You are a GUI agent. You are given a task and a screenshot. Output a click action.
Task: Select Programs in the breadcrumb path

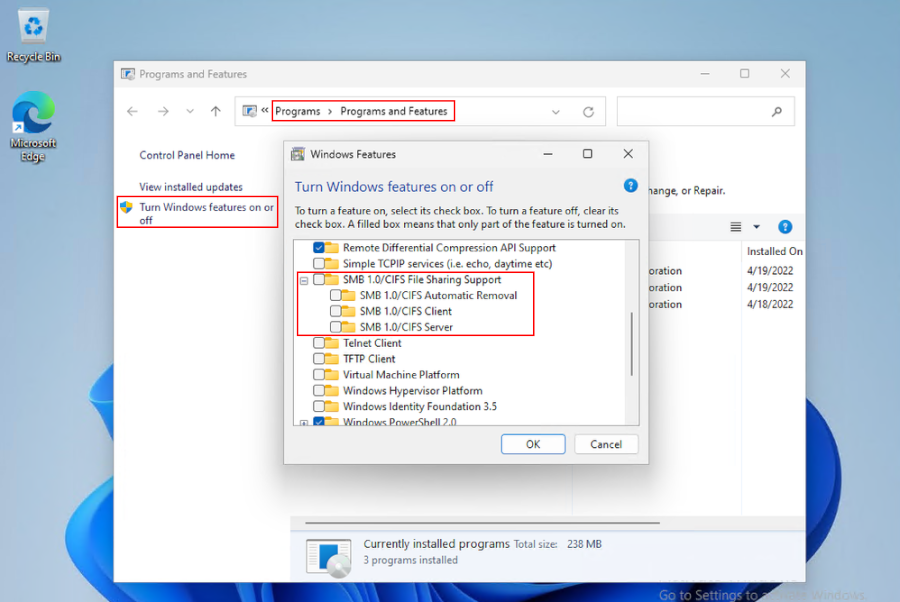click(x=297, y=111)
